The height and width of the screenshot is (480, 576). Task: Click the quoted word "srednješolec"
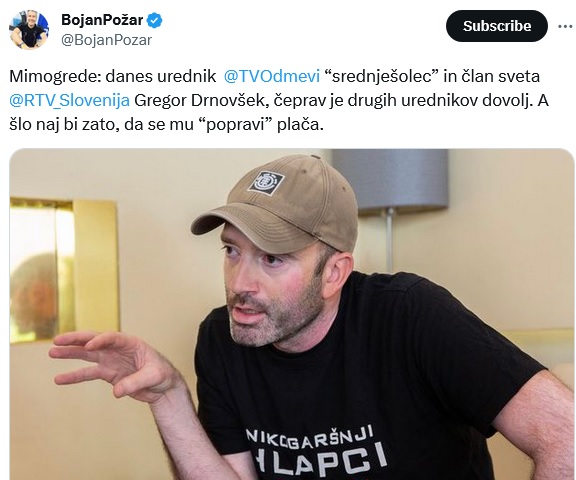tap(382, 76)
